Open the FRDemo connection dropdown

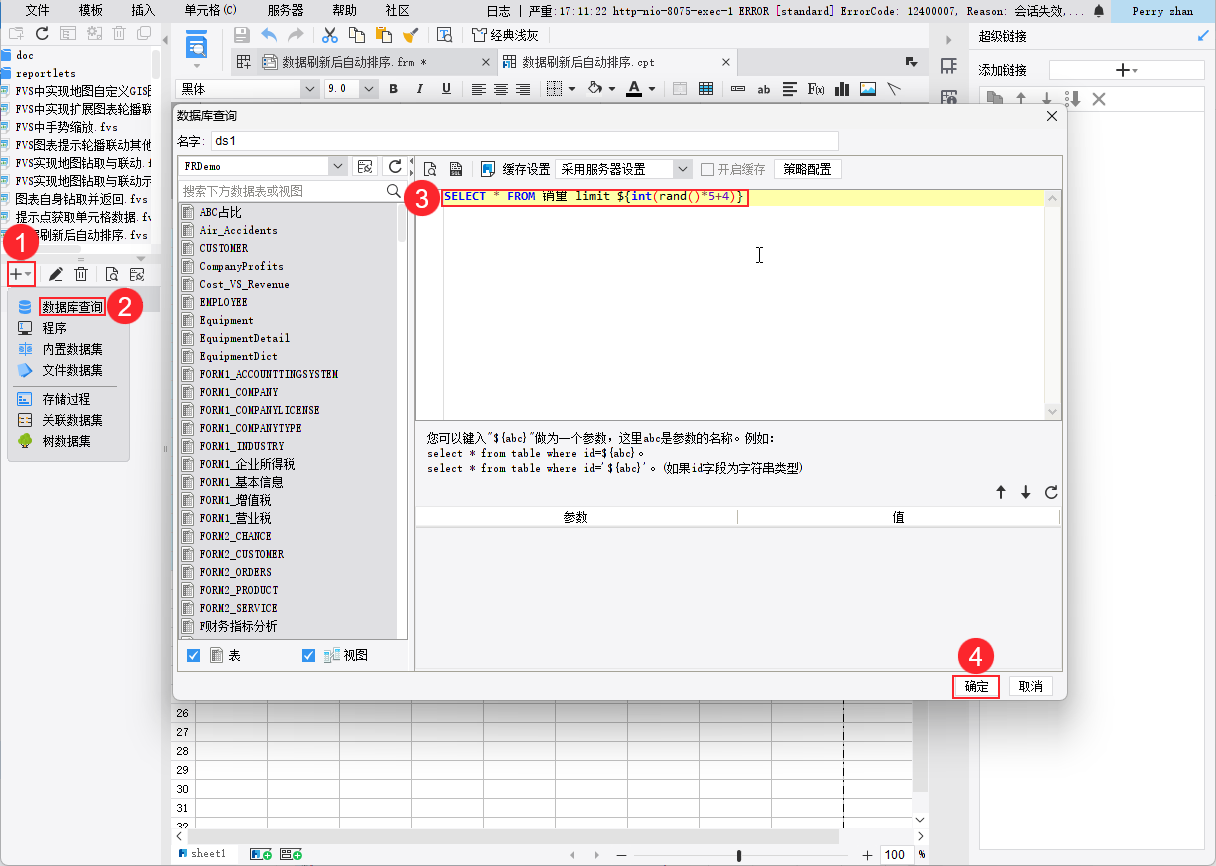point(338,166)
